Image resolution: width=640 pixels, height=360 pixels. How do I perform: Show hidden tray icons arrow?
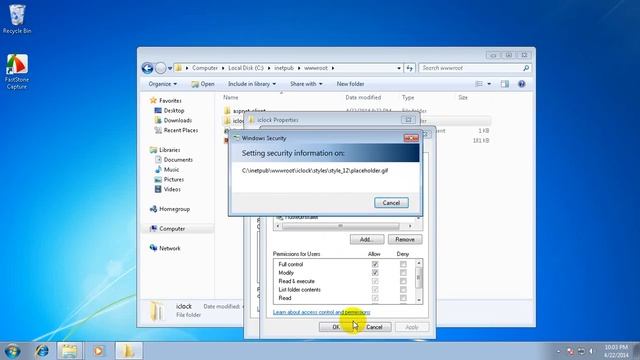coord(558,351)
